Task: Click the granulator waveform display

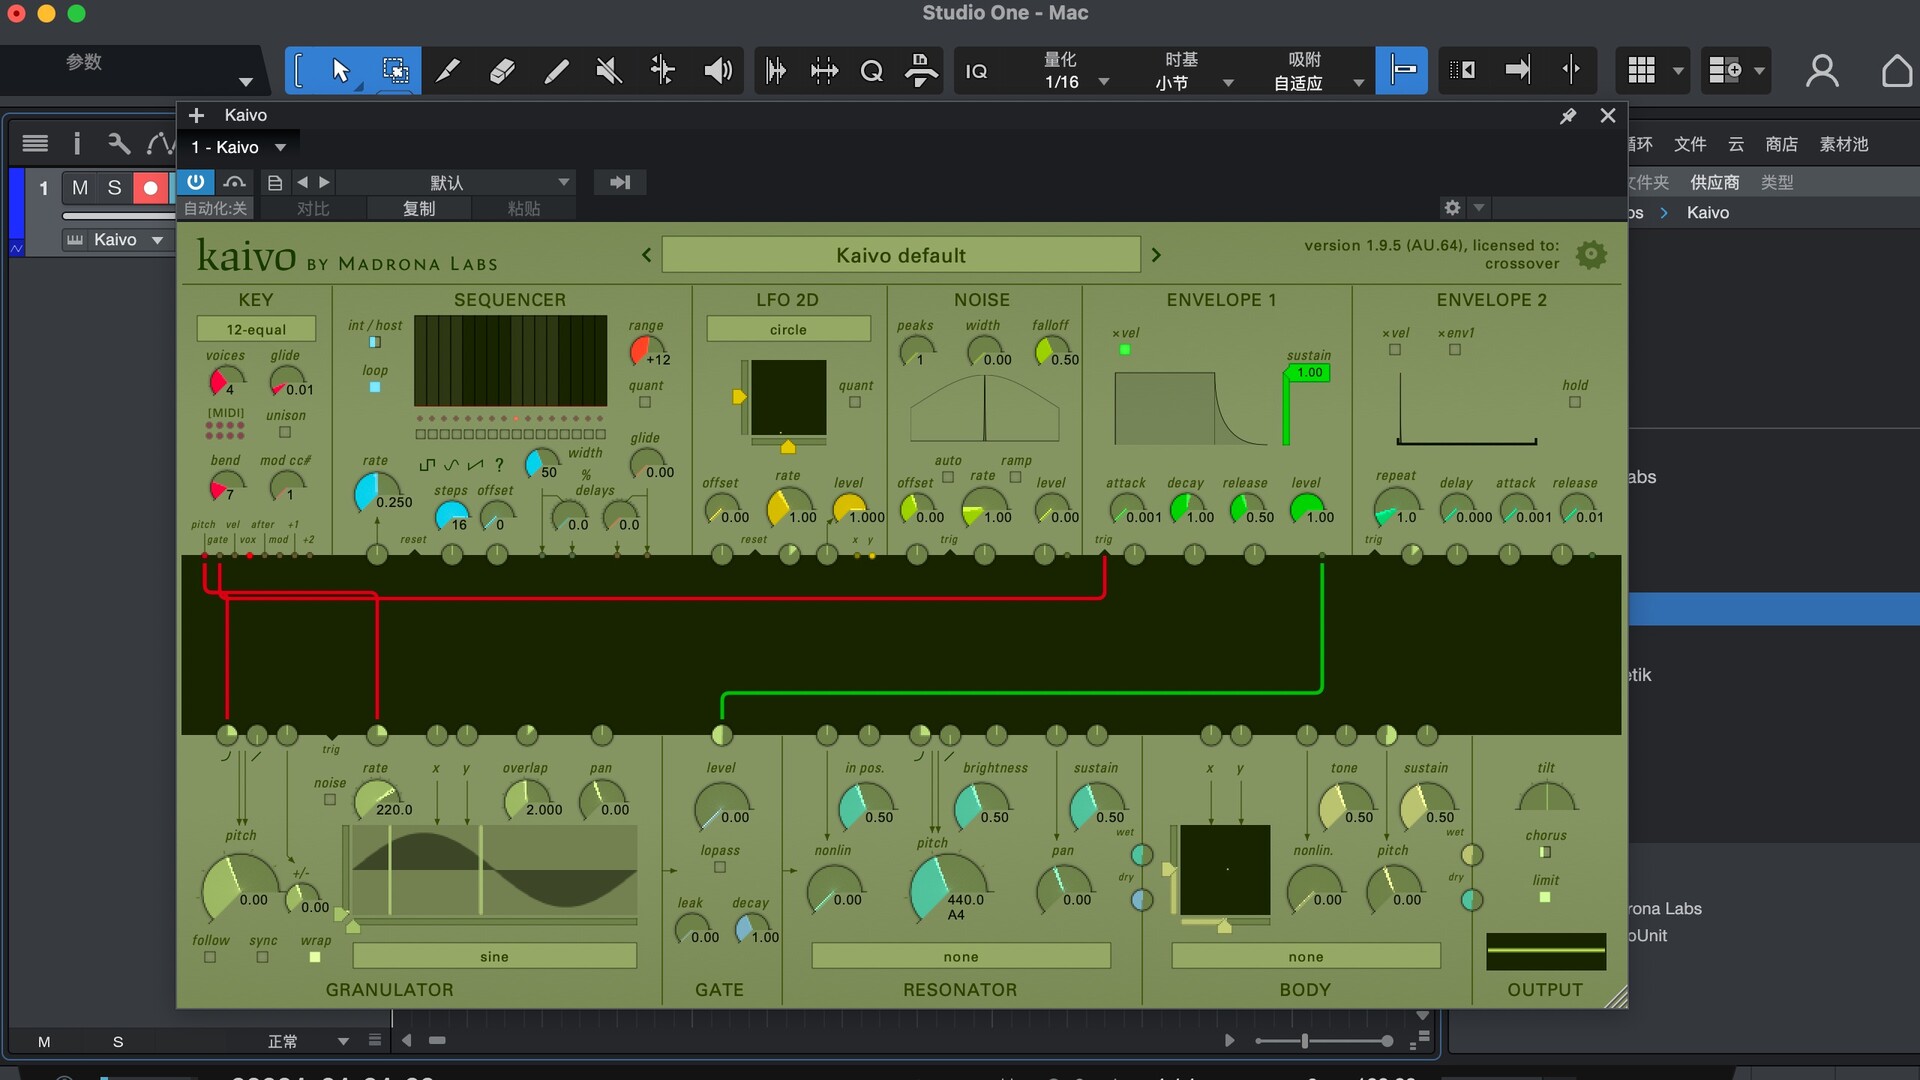Action: (494, 870)
